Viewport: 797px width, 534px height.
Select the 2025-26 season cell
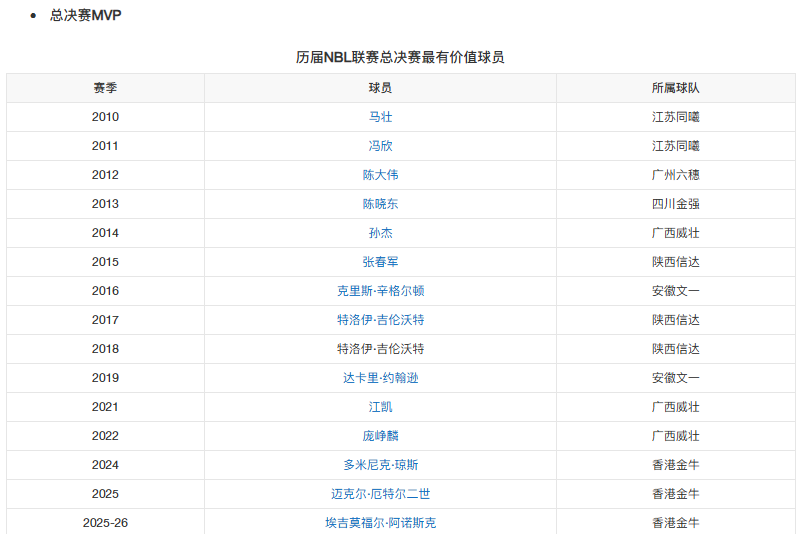pos(105,522)
